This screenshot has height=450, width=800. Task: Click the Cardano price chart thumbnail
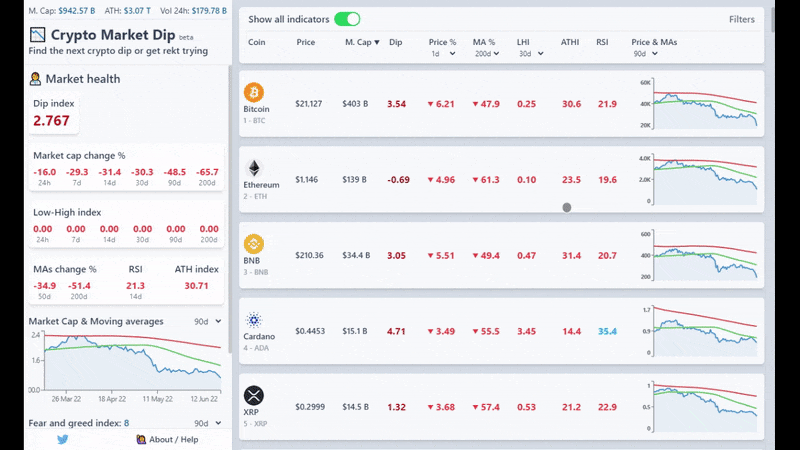(698, 331)
